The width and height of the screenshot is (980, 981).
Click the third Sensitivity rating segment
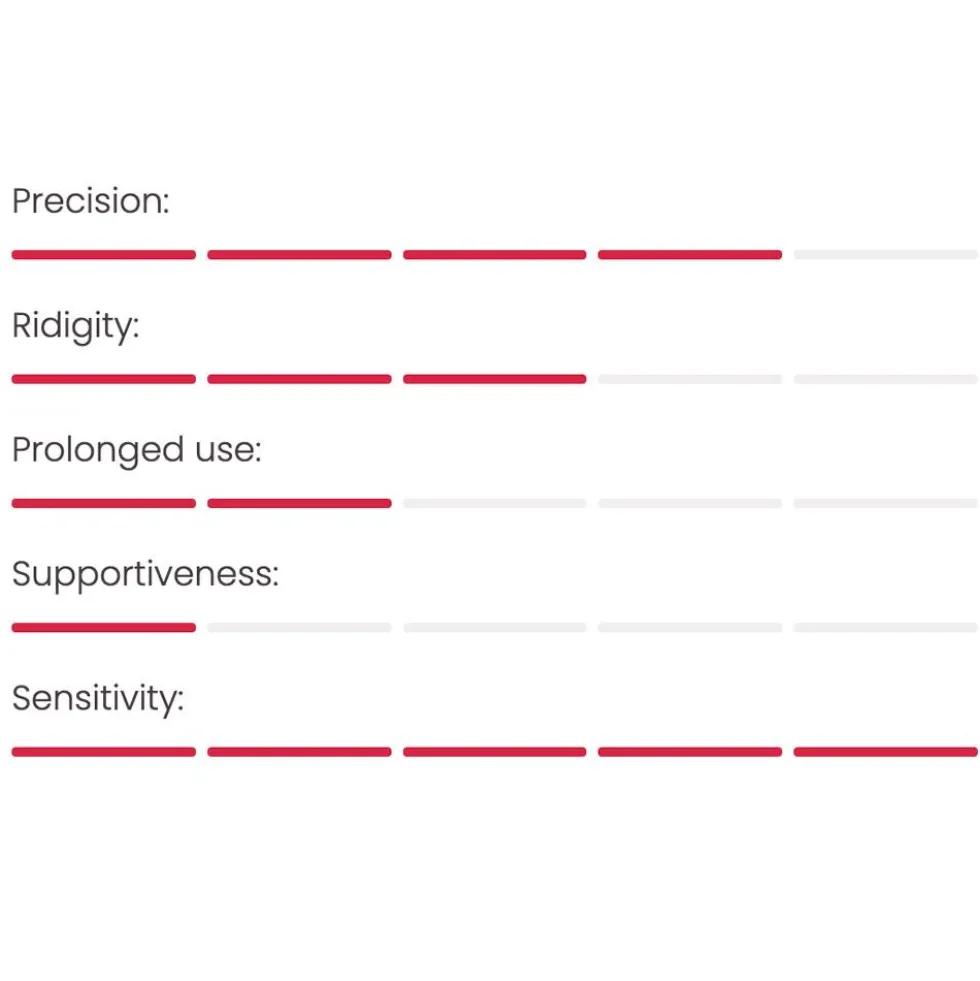(x=494, y=752)
